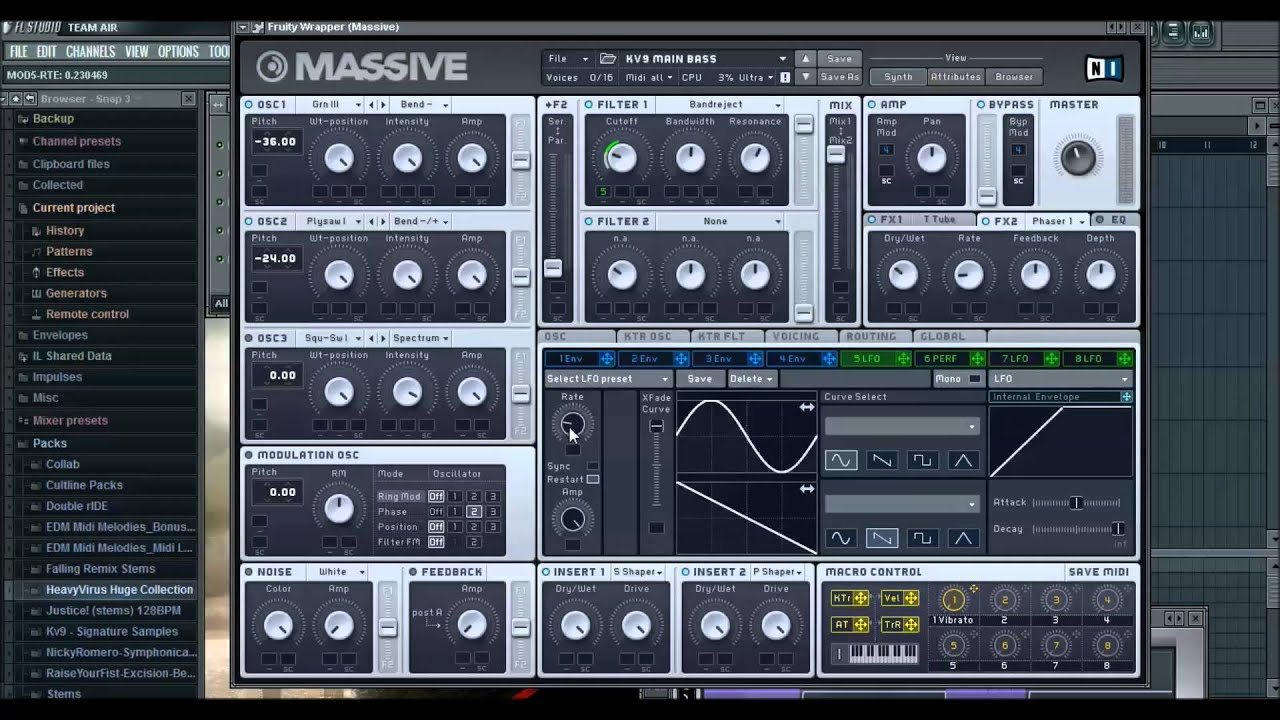Viewport: 1280px width, 720px height.
Task: Click the Native Instruments NI logo
Action: [x=1104, y=68]
